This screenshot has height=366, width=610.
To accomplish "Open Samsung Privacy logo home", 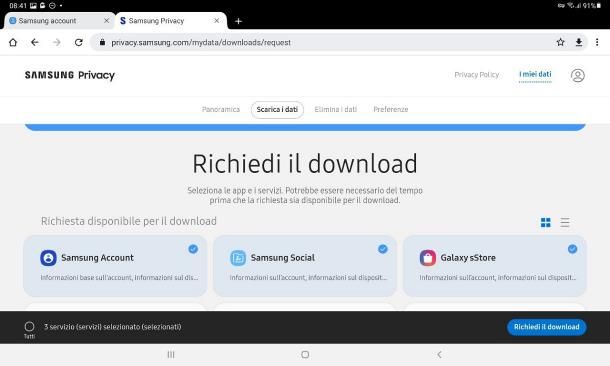I will tap(70, 75).
